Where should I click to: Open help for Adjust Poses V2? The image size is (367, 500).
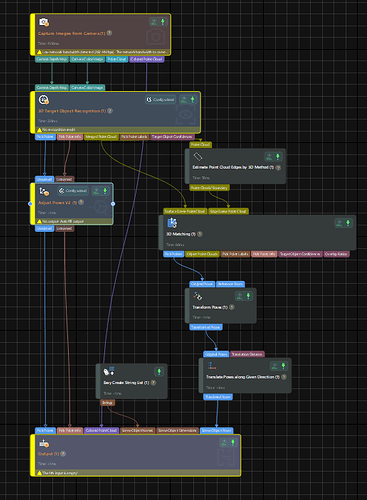point(81,202)
